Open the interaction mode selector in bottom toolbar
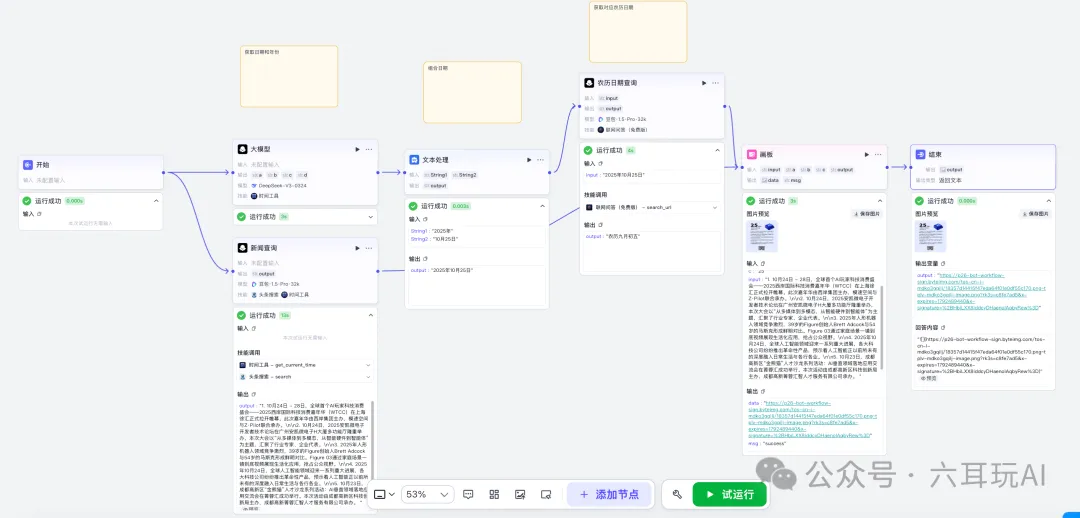Image resolution: width=1080 pixels, height=518 pixels. pos(384,494)
